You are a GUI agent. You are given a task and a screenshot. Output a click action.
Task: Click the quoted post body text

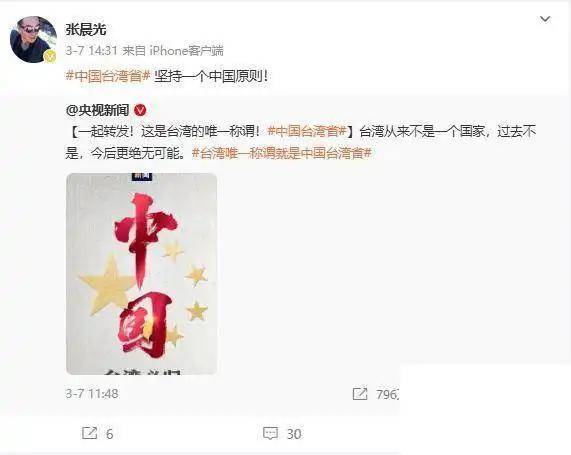[x=301, y=142]
